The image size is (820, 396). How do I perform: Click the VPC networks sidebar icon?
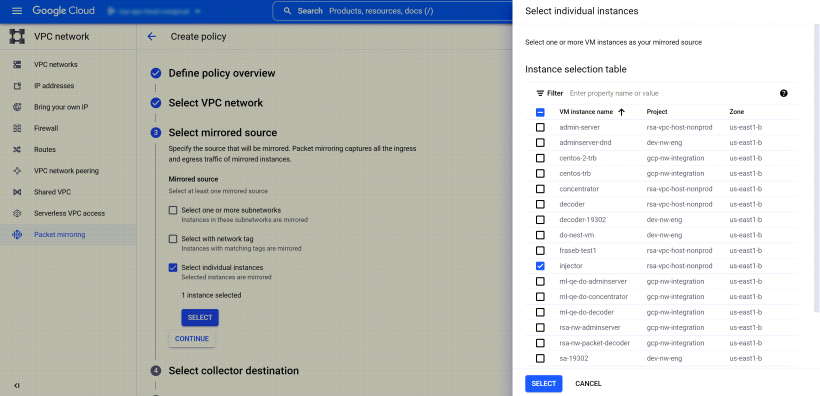17,64
